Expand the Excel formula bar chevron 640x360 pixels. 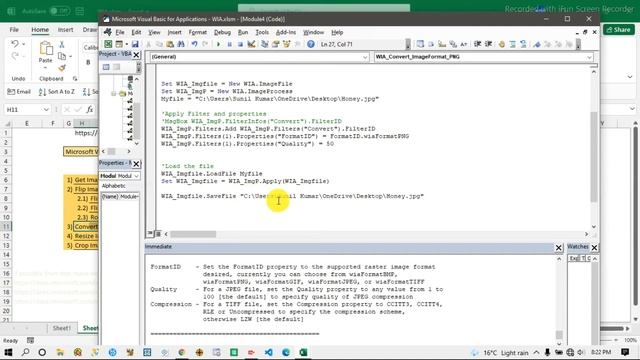click(632, 109)
